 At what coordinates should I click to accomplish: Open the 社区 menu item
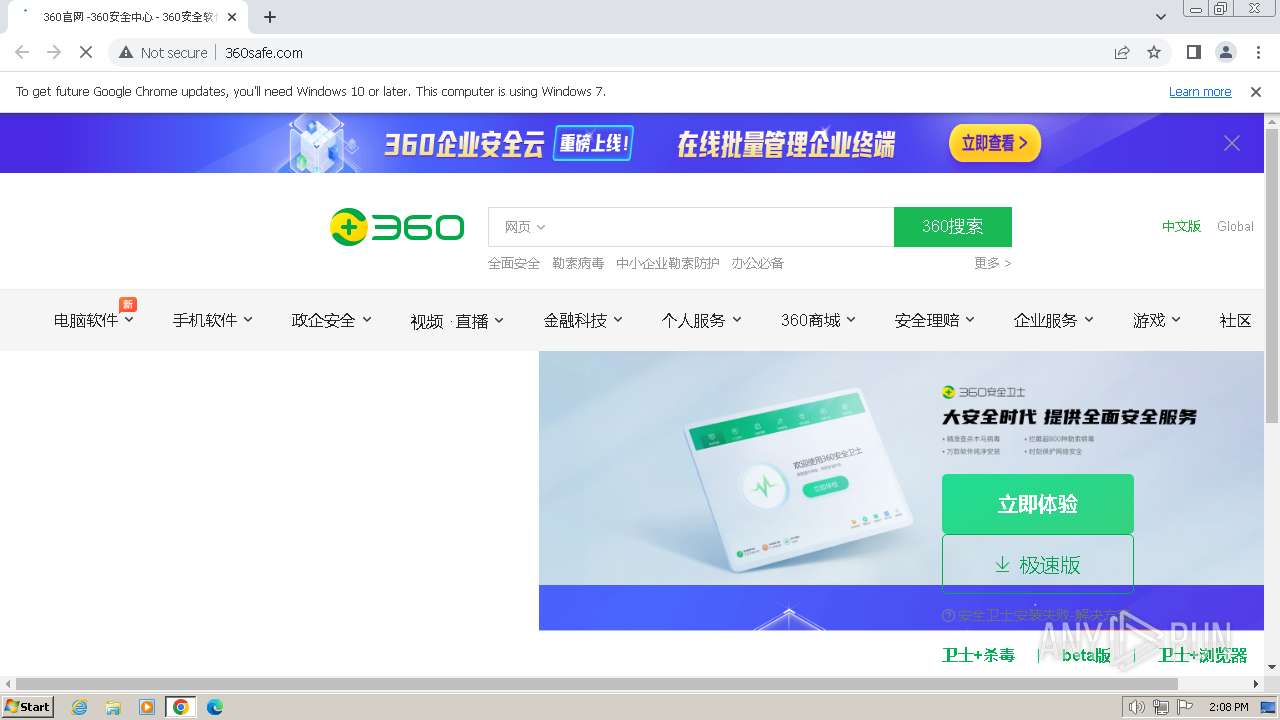click(x=1235, y=320)
